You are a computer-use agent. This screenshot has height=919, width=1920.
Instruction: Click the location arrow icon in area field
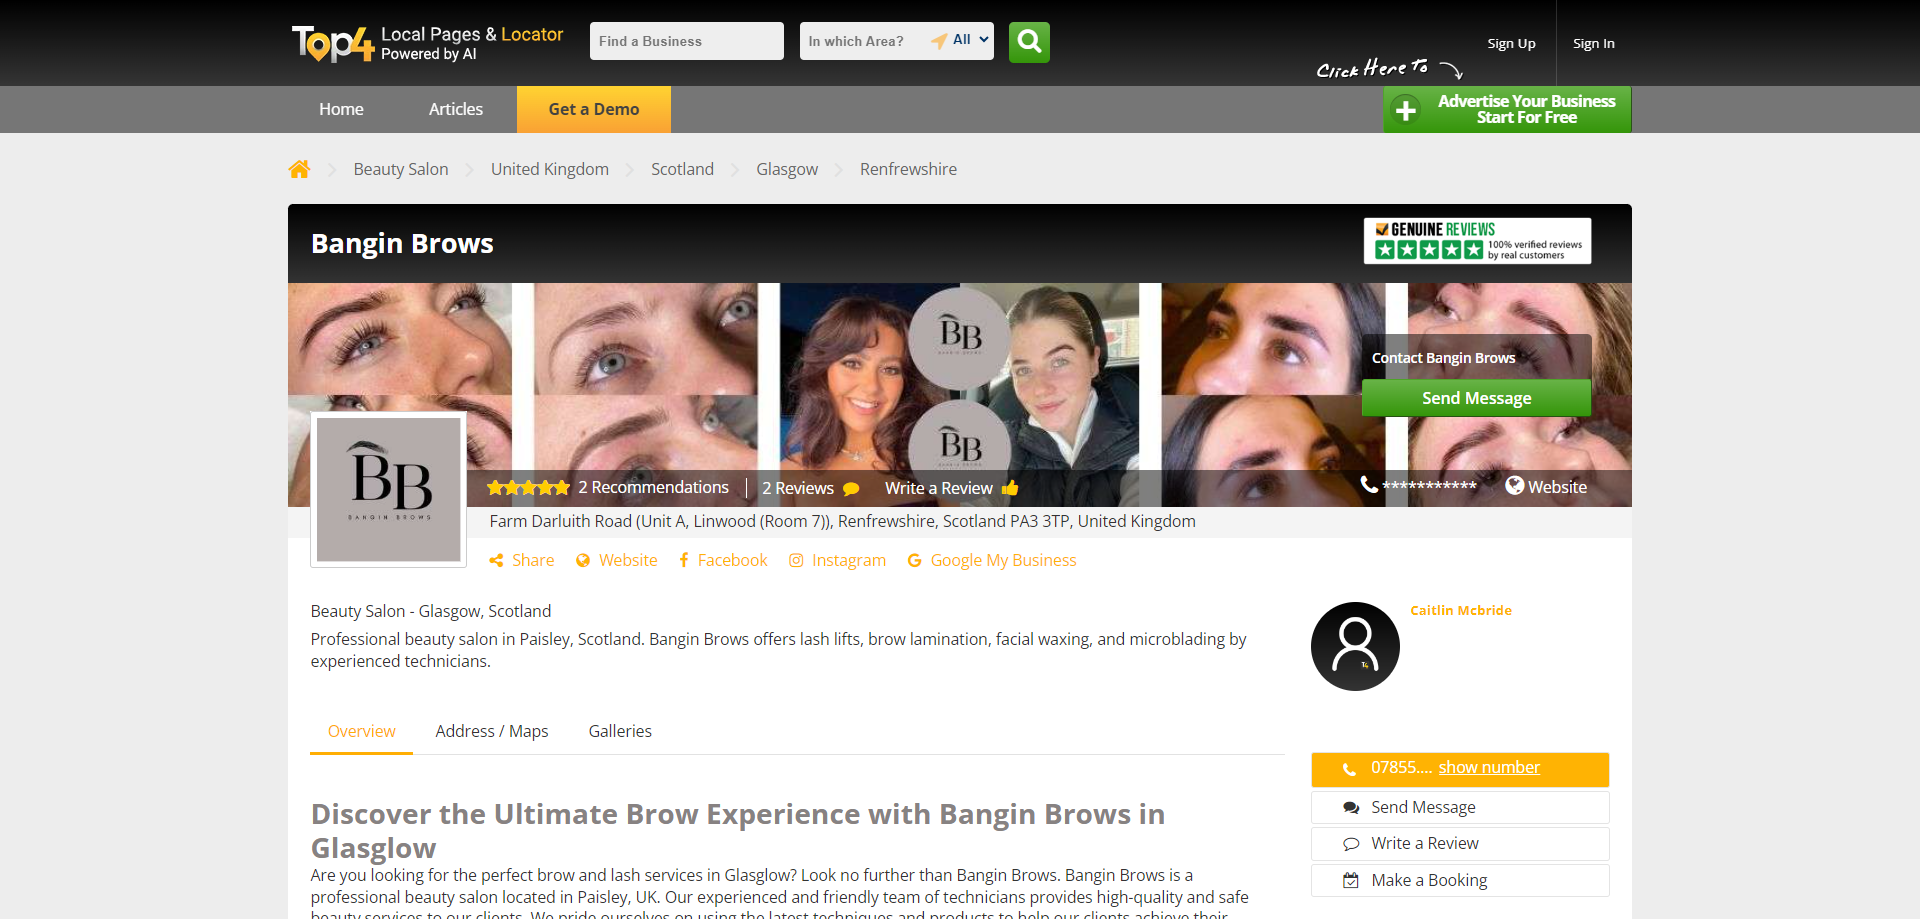pos(939,41)
